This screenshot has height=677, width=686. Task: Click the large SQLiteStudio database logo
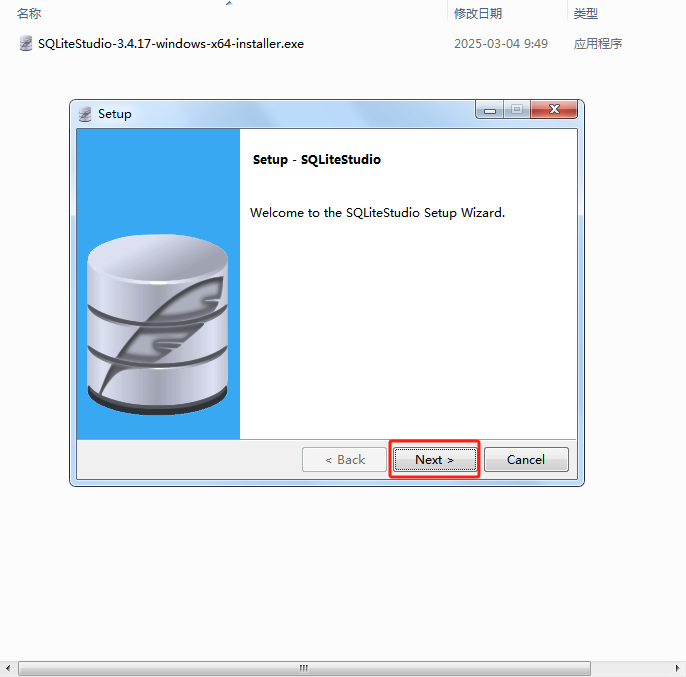(x=158, y=324)
